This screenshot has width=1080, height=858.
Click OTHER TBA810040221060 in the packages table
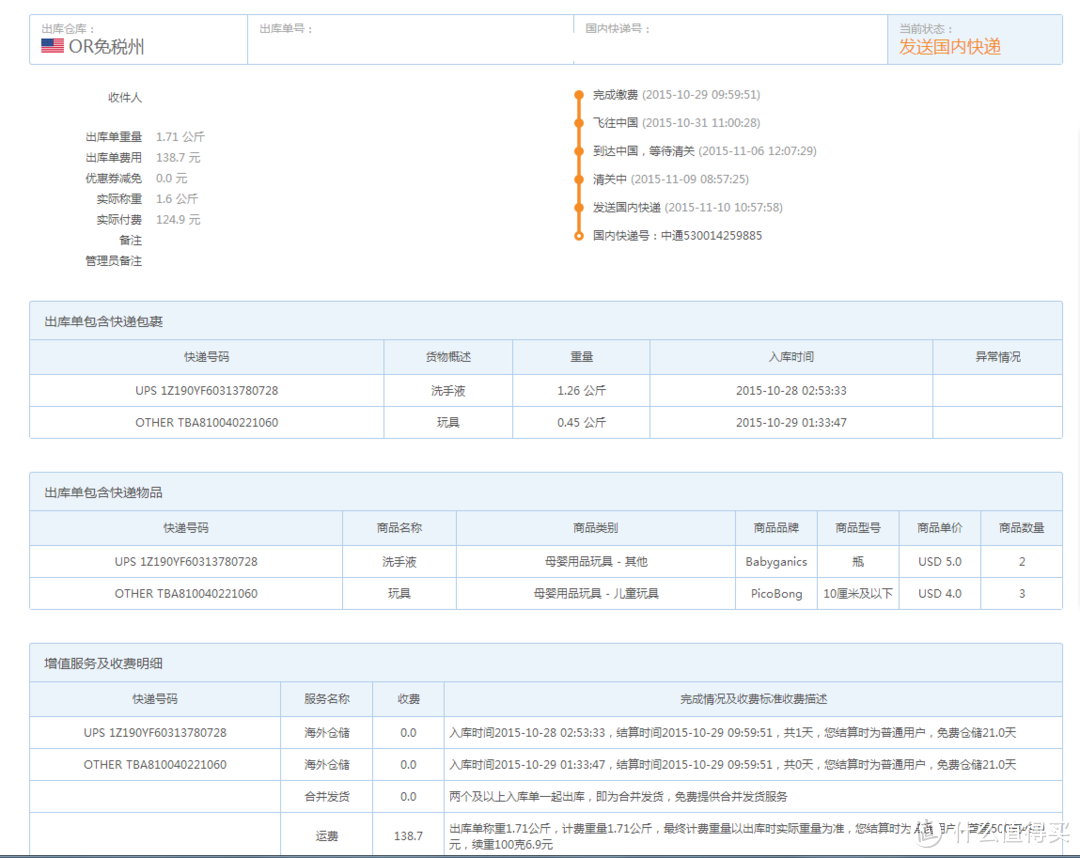tap(207, 422)
